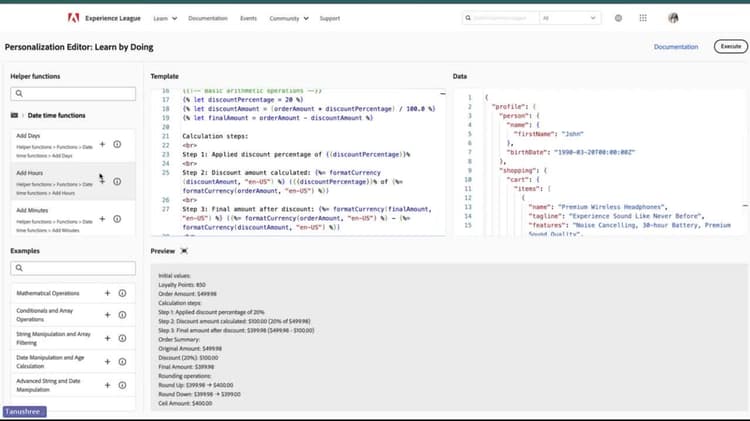This screenshot has height=421, width=750.
Task: Show info for Advanced String and Date Manipulation
Action: (x=122, y=385)
